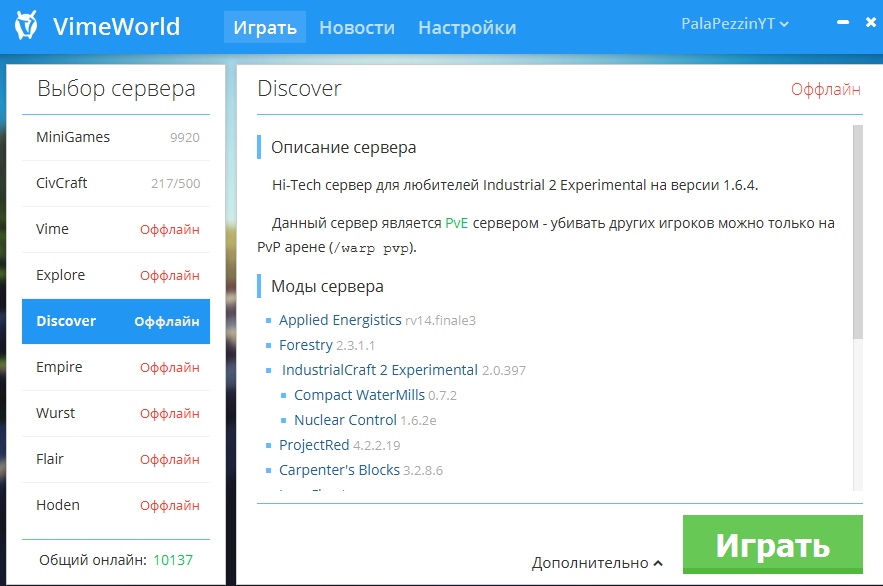Open the Applied Energistics mod link
This screenshot has height=586, width=883.
pyautogui.click(x=340, y=320)
